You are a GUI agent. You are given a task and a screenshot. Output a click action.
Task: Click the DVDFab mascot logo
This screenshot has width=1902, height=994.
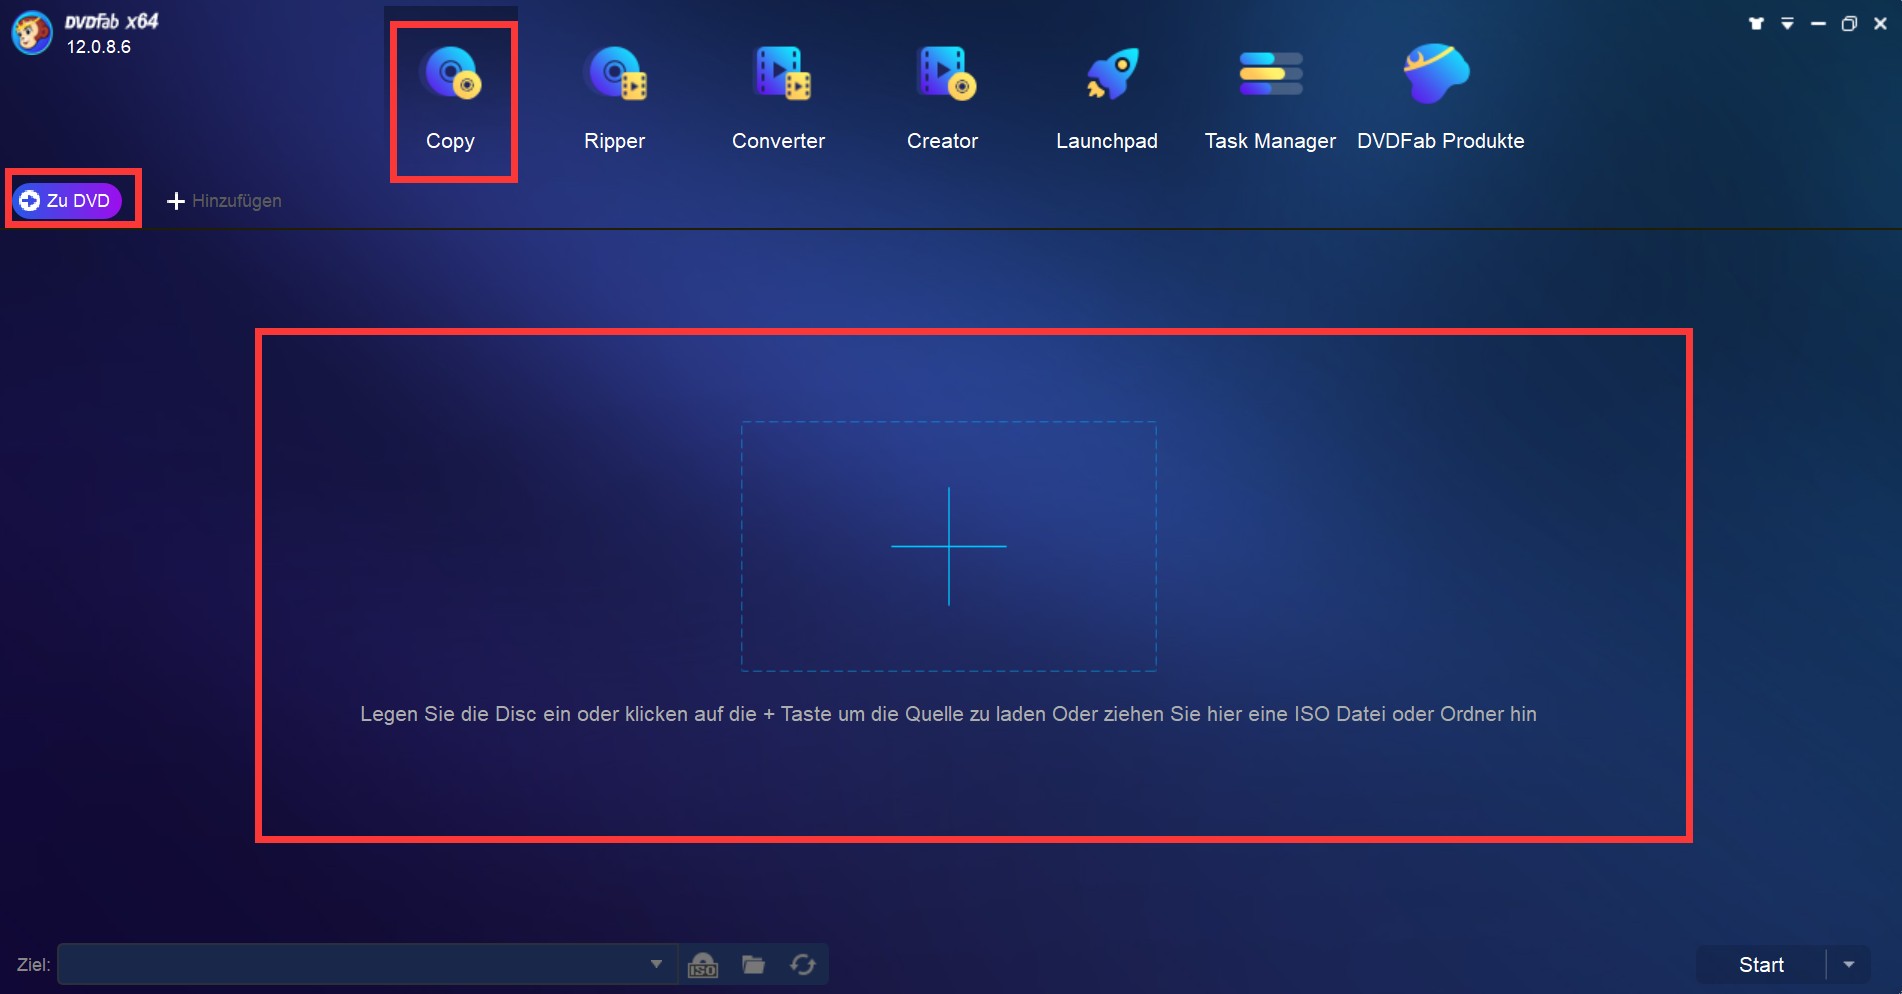32,32
